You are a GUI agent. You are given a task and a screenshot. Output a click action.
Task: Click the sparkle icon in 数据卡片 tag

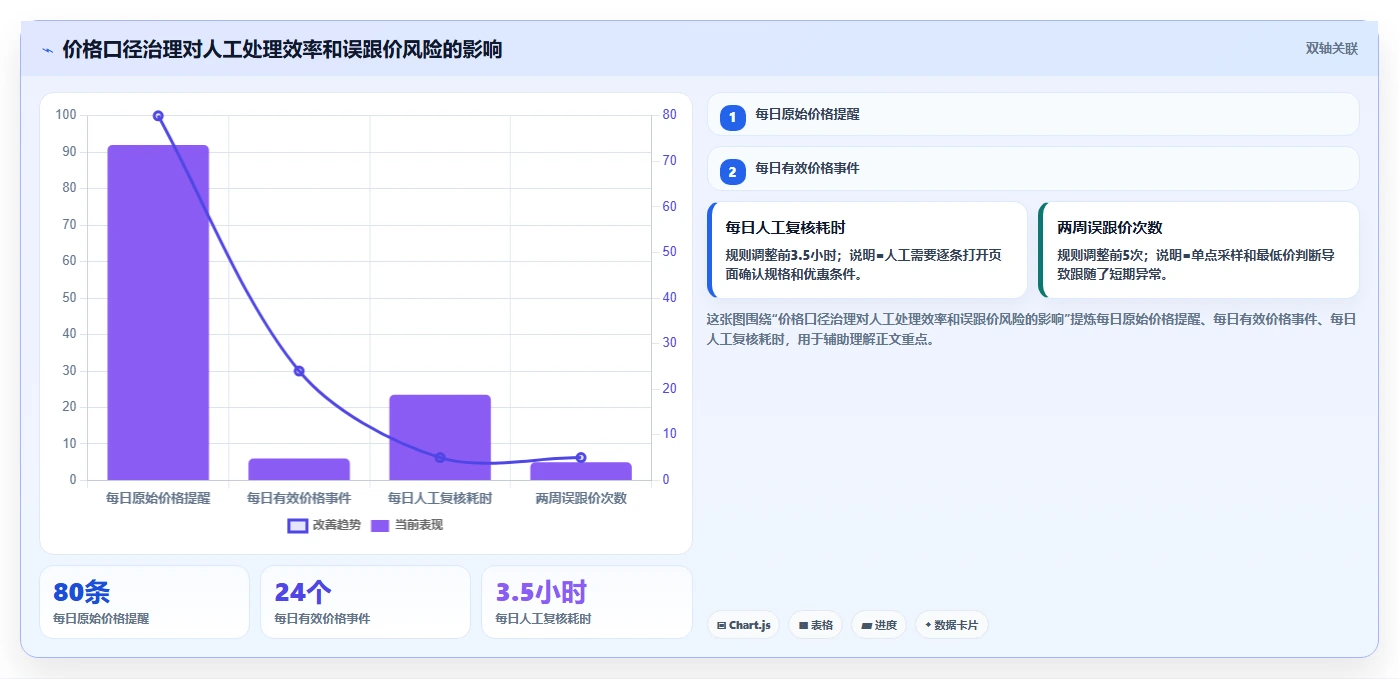pos(928,626)
